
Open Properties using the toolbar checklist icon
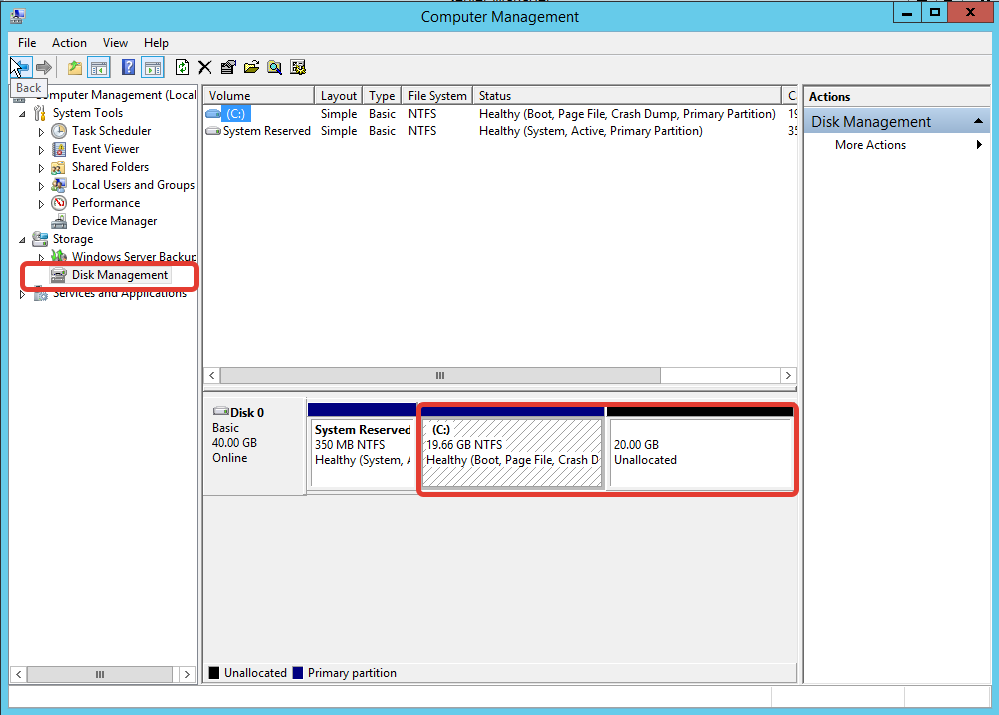228,67
